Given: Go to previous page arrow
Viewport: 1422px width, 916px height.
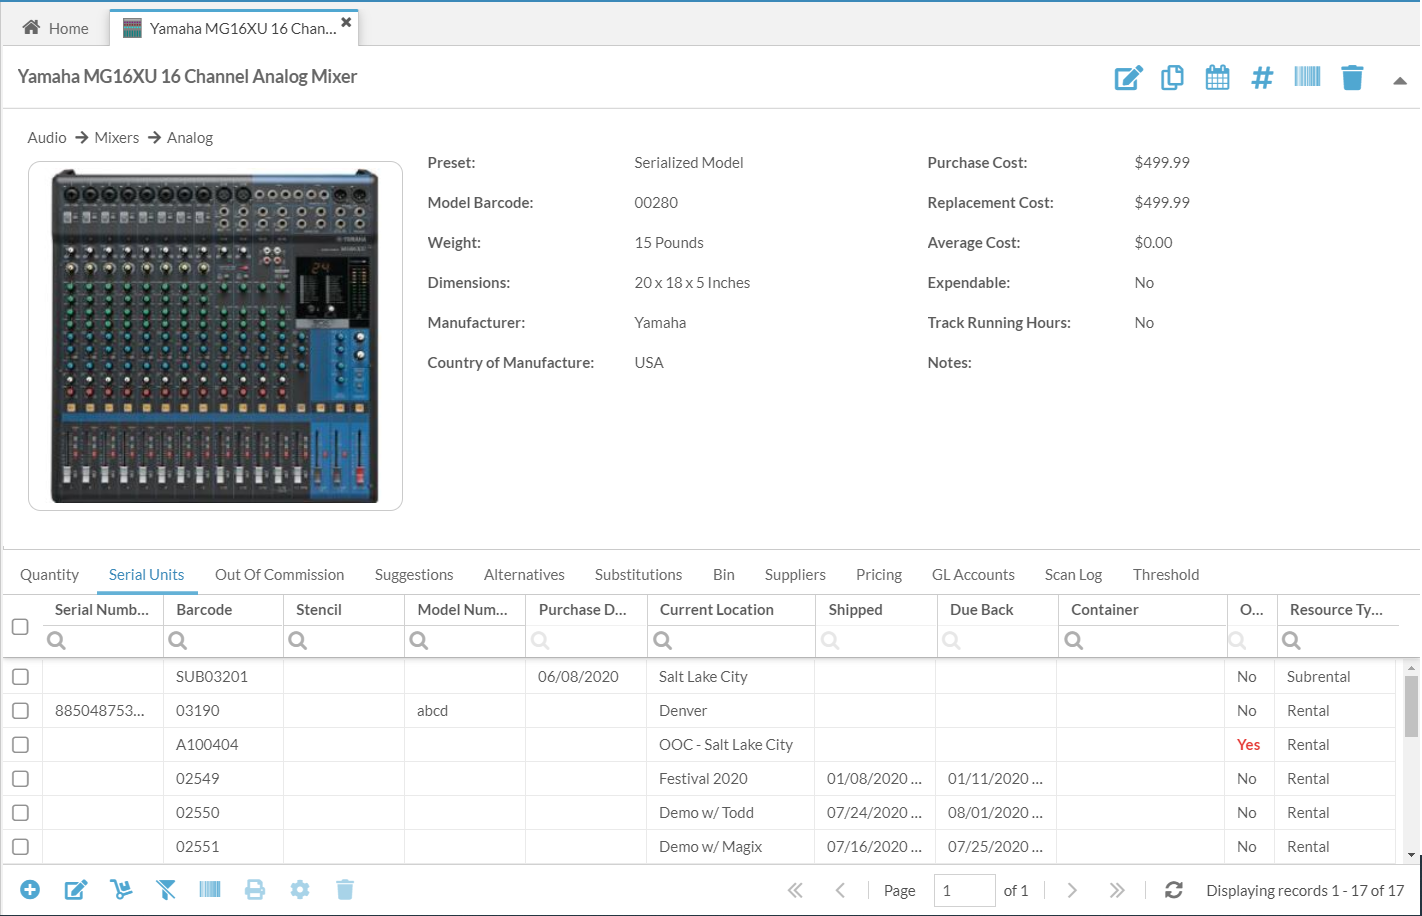Looking at the screenshot, I should point(840,890).
